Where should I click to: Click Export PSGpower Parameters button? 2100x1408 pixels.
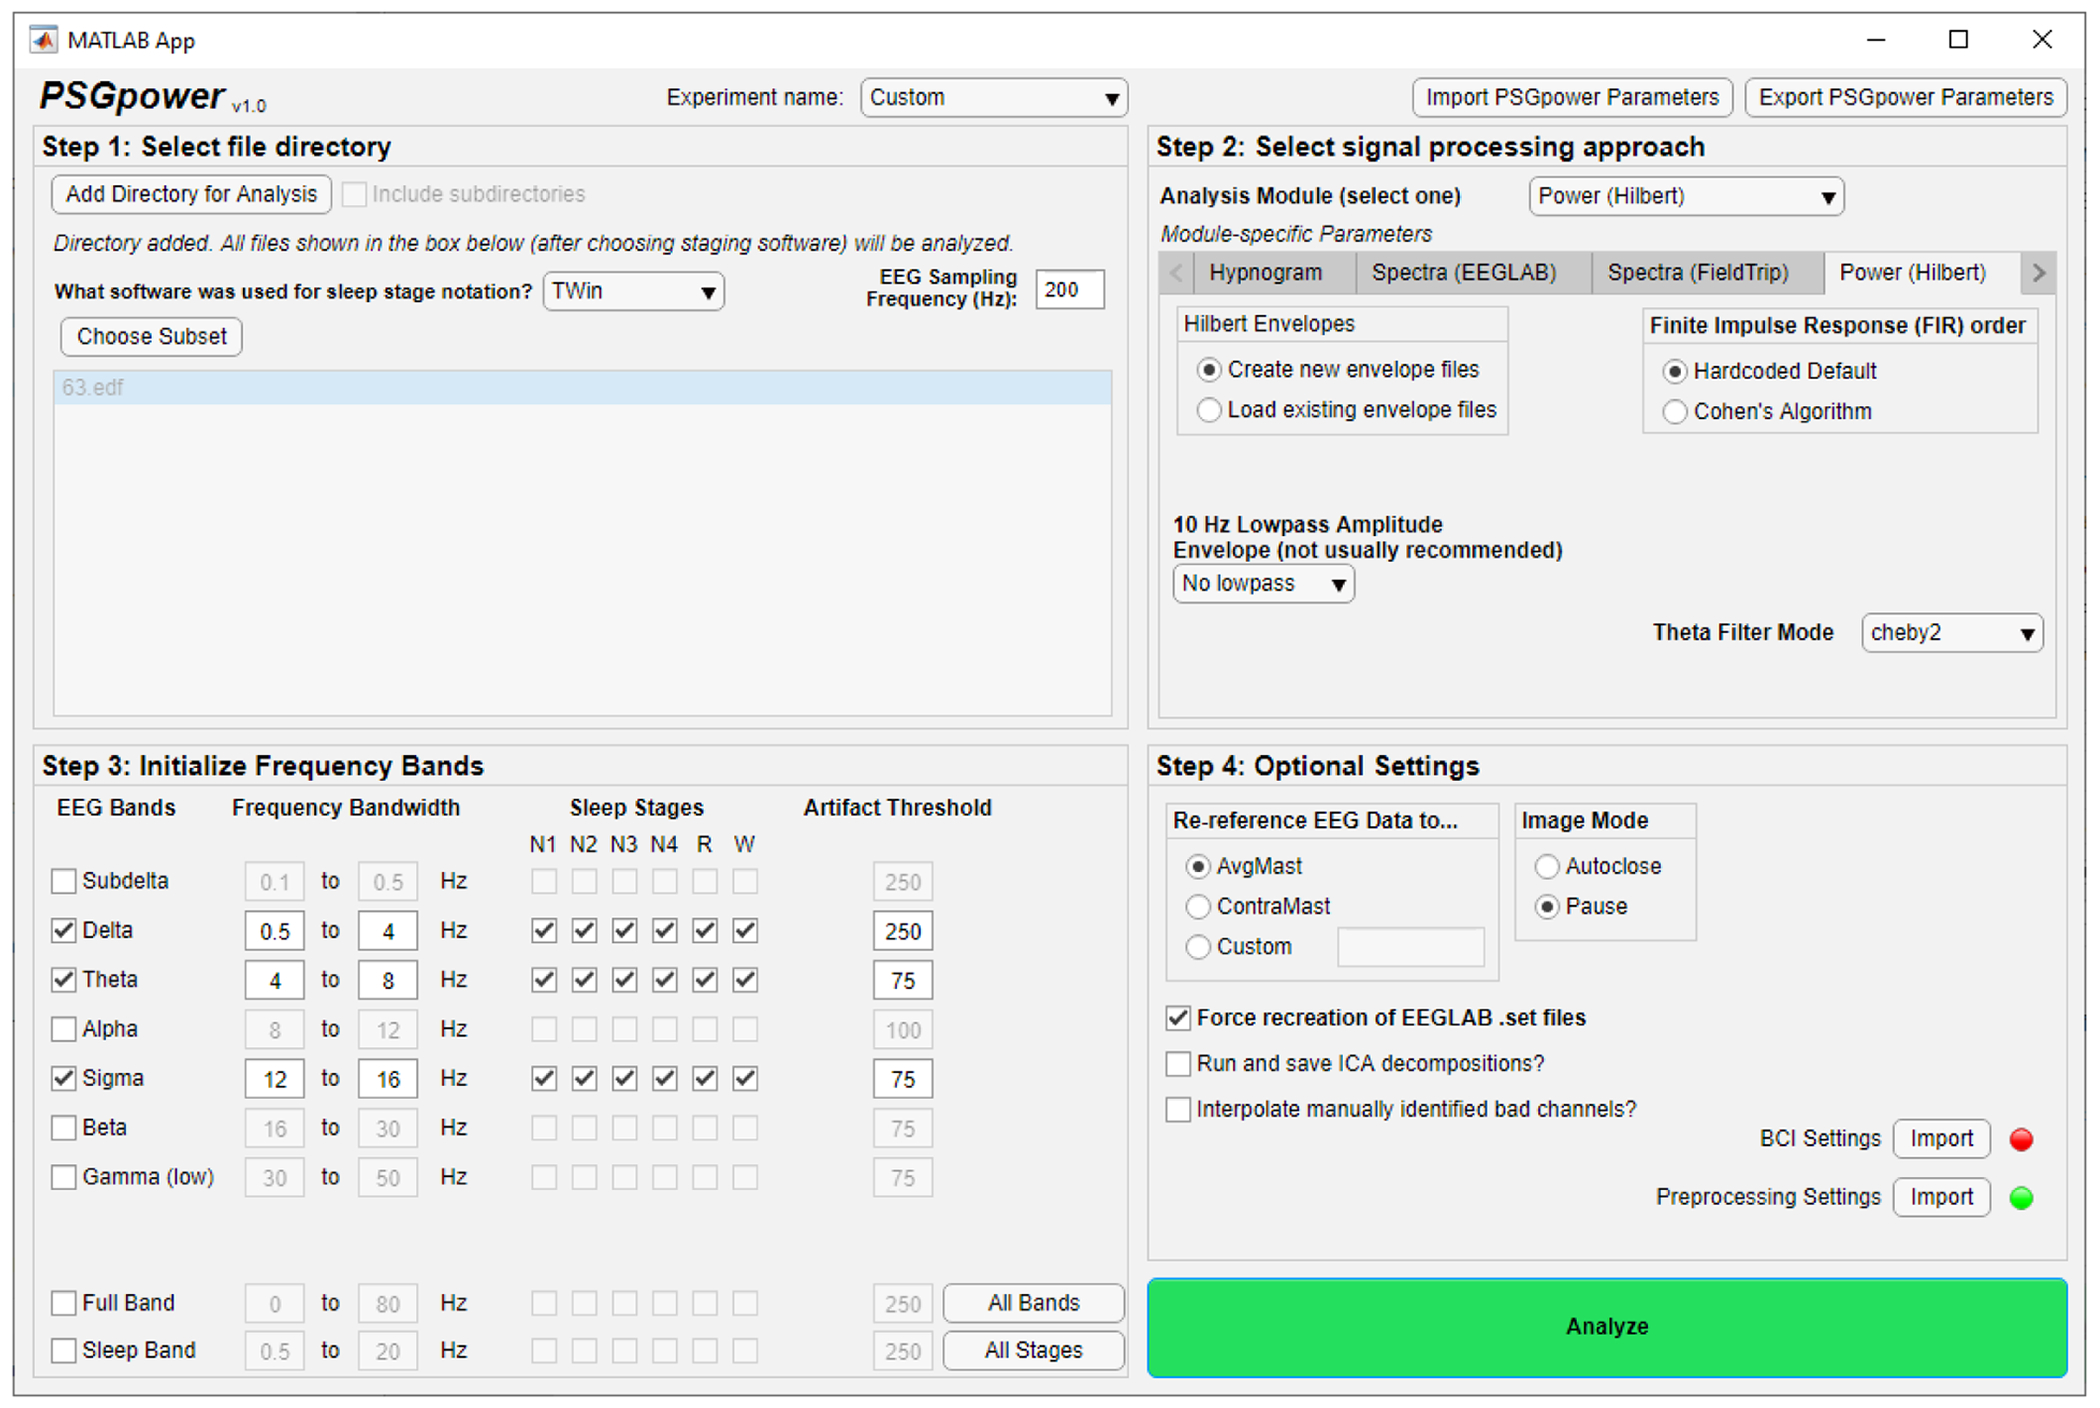coord(1905,97)
